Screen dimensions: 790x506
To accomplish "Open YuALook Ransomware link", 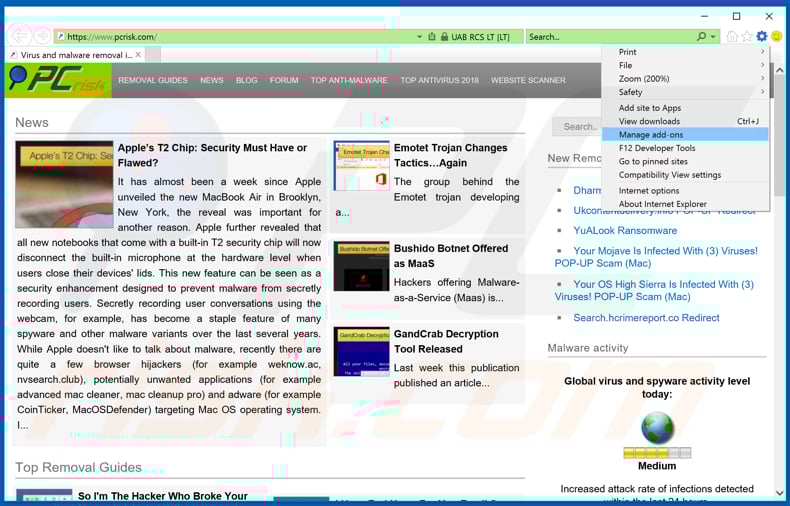I will coord(625,230).
